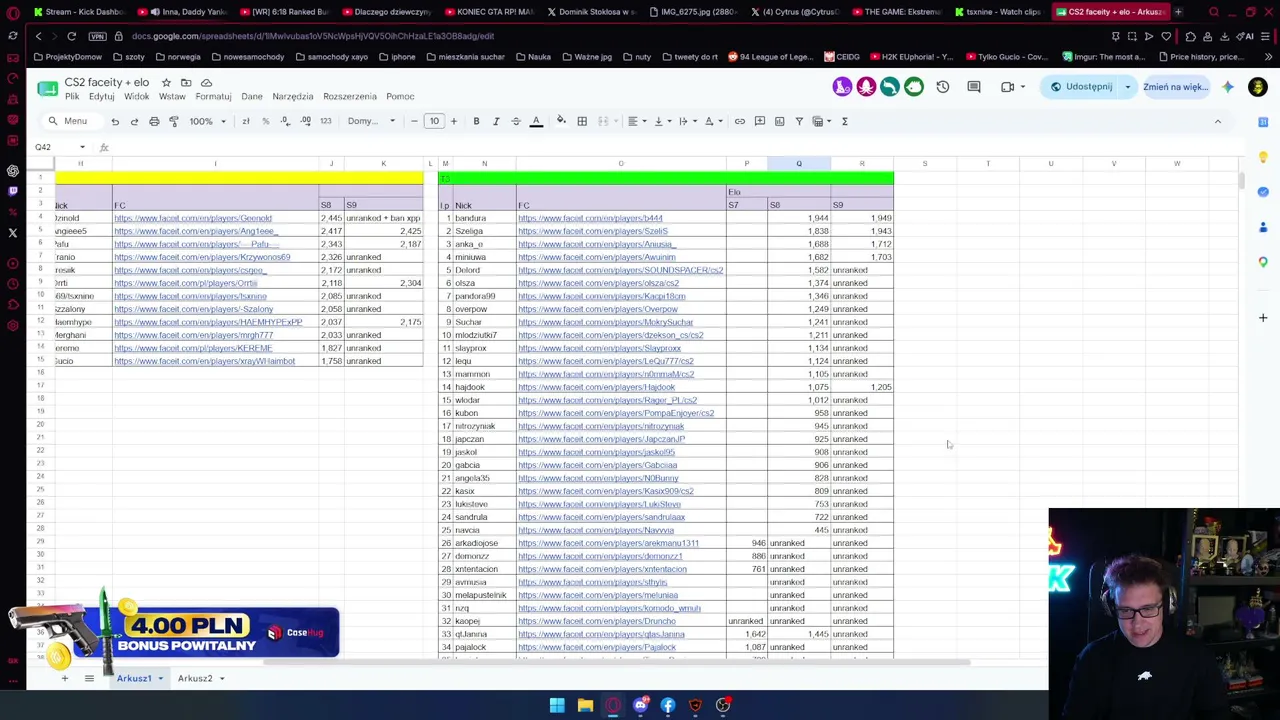This screenshot has height=720, width=1280.
Task: Open the all sheets list icon
Action: tap(89, 678)
